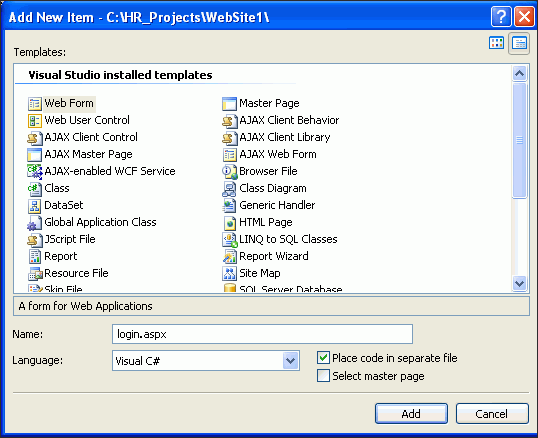Select the DataSet template icon
The width and height of the screenshot is (538, 438).
(35, 206)
